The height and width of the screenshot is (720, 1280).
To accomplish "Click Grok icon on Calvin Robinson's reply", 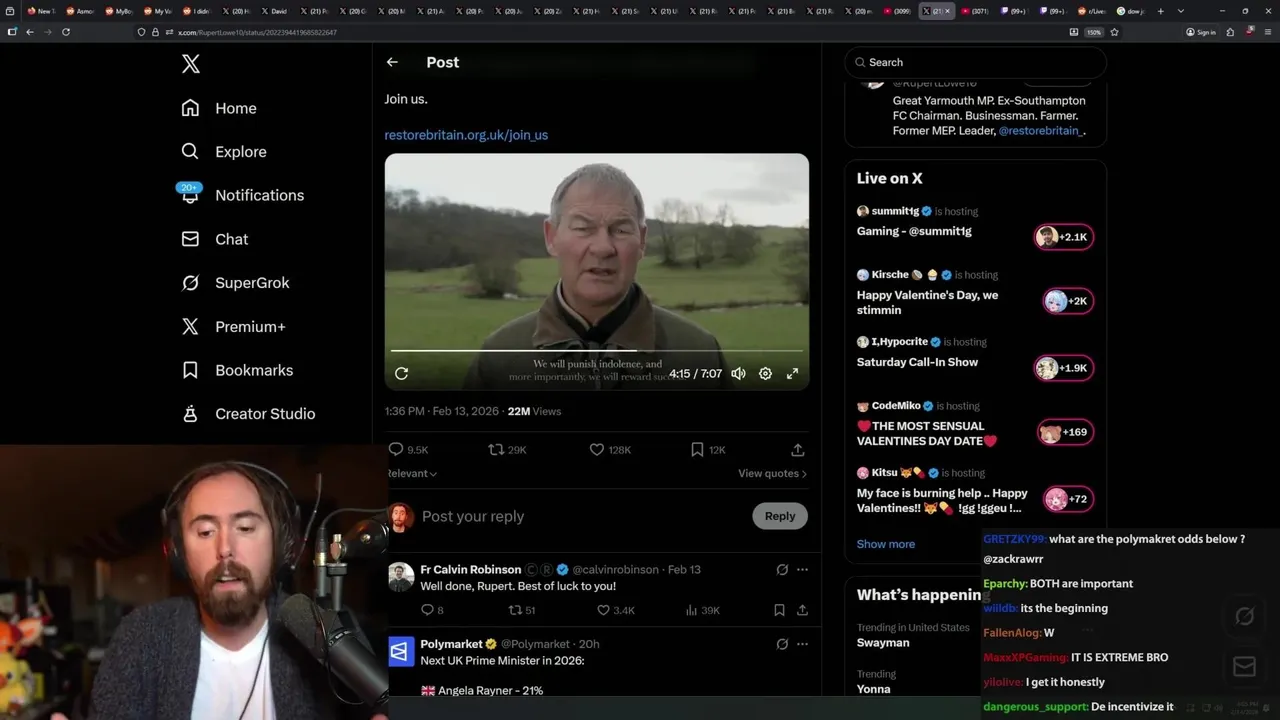I will [782, 569].
